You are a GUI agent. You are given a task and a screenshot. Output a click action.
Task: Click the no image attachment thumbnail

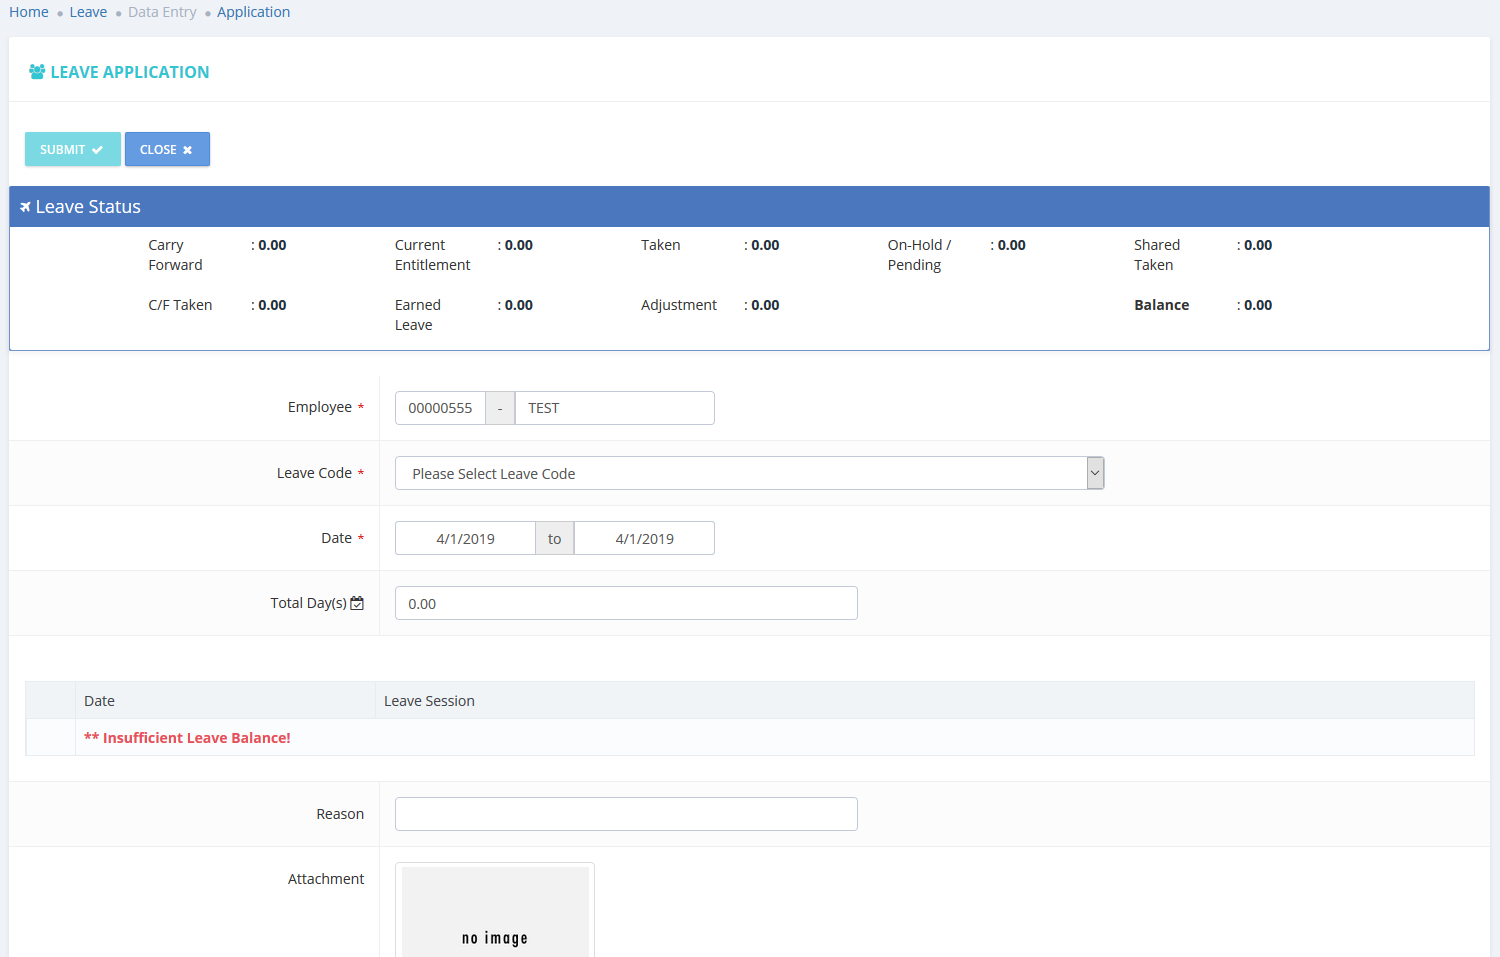click(495, 912)
